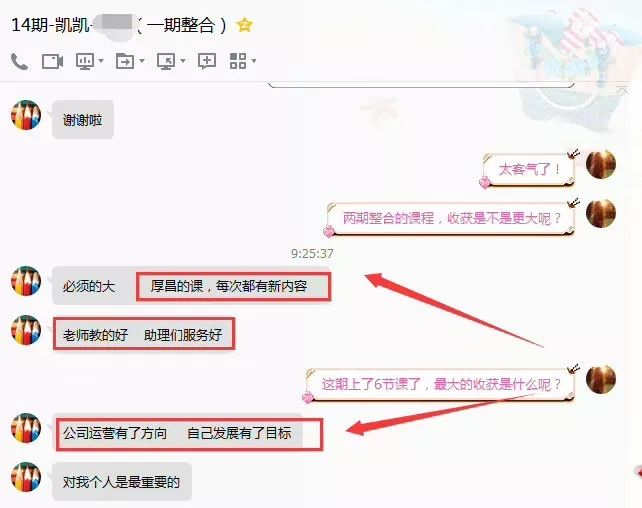Expand the arrow beside the send file icon
Screen dimensions: 642x508
point(142,61)
